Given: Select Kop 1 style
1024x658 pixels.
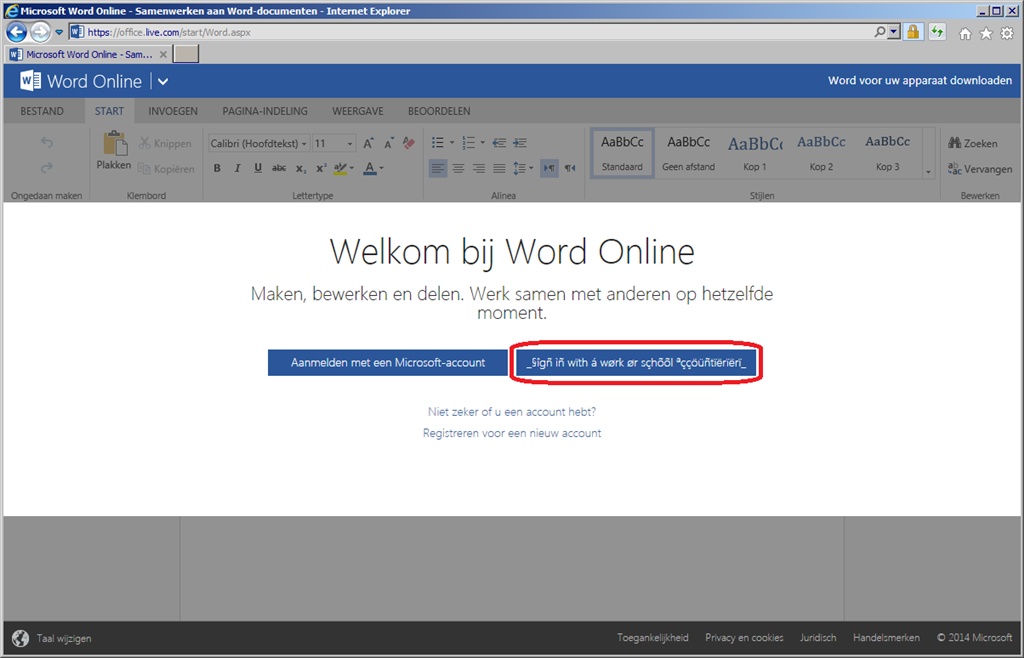Looking at the screenshot, I should point(754,153).
